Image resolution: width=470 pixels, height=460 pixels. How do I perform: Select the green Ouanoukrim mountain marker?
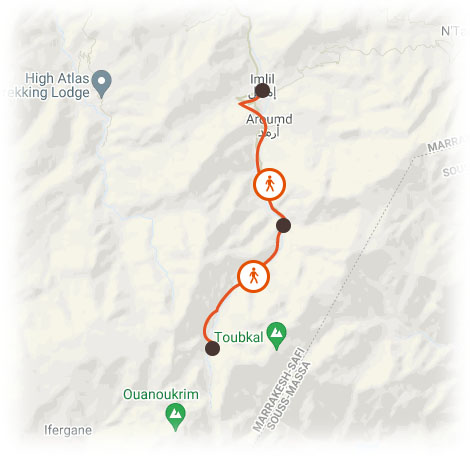pos(175,417)
